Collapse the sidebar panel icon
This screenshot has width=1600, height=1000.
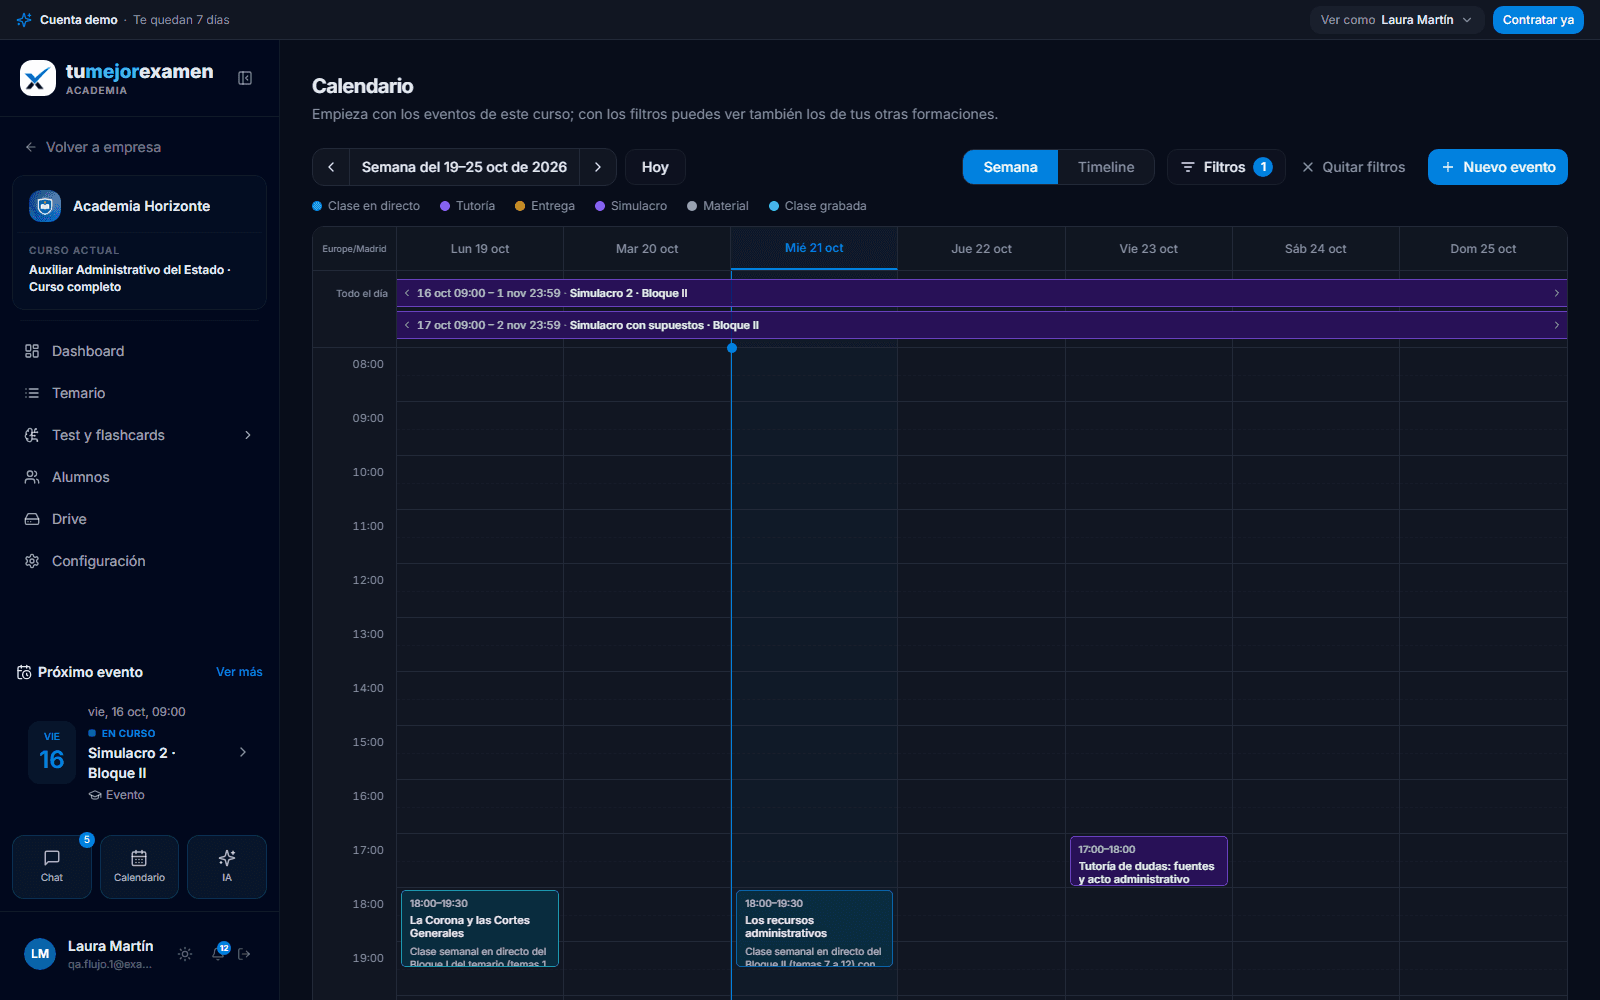(245, 78)
